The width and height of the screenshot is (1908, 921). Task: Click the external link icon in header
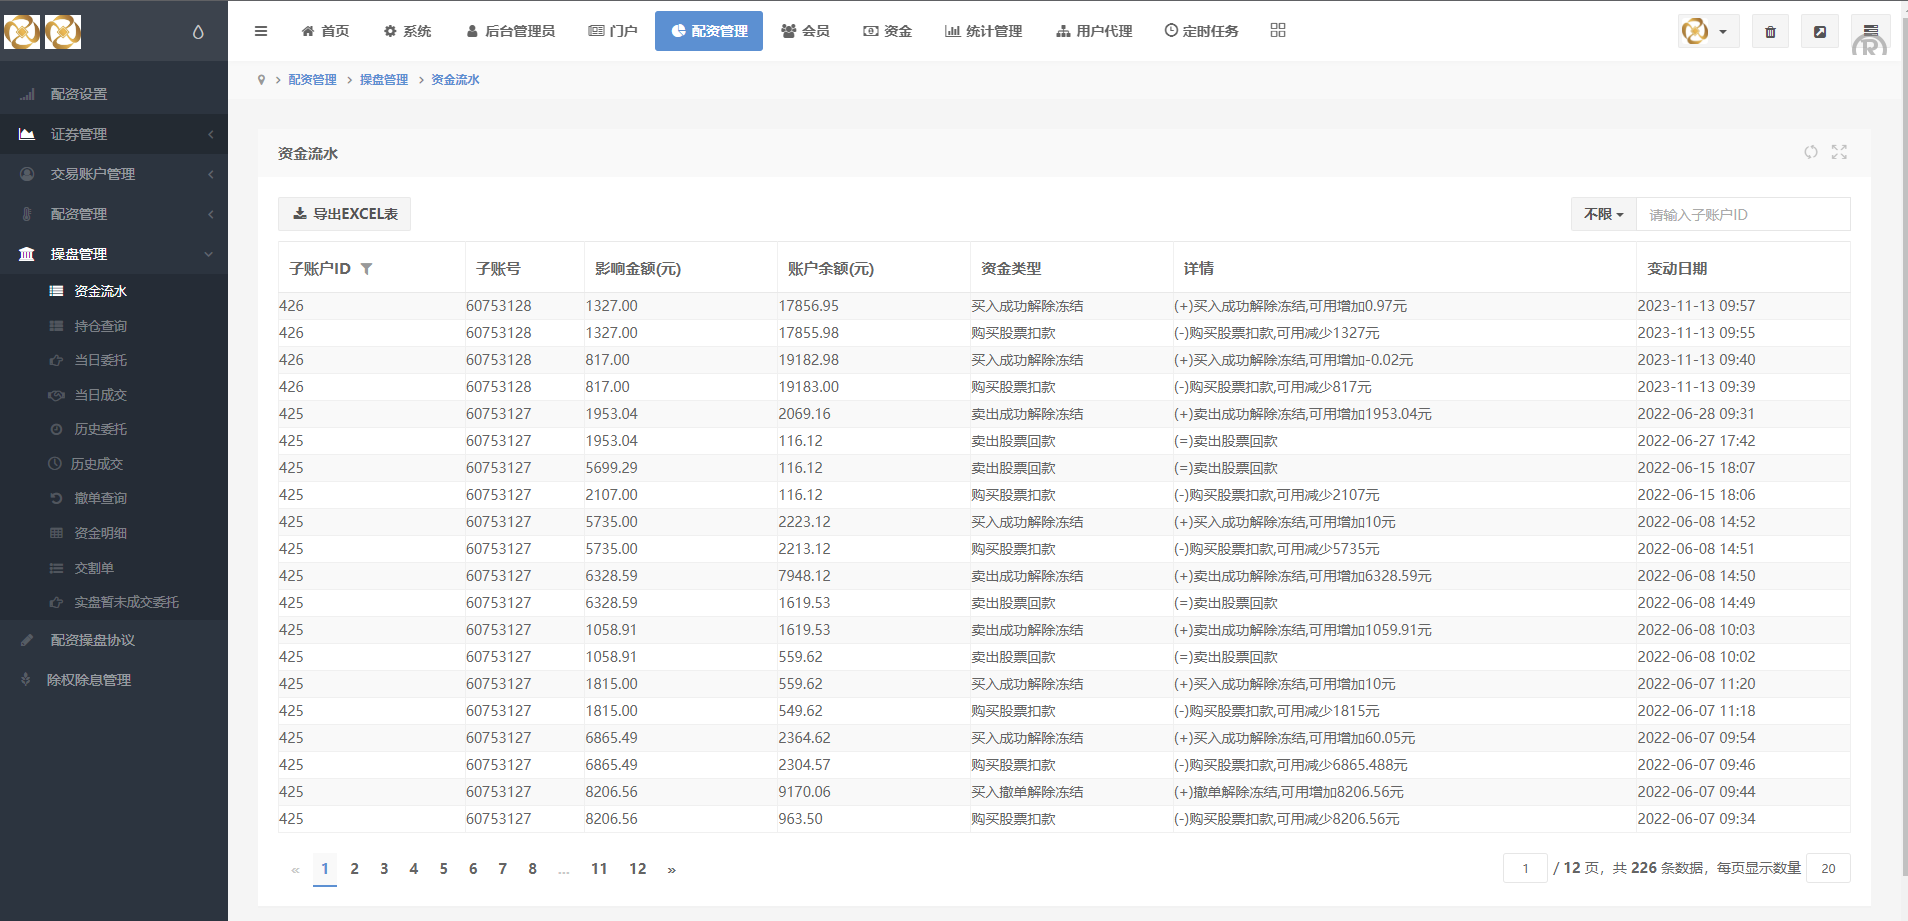coord(1820,32)
